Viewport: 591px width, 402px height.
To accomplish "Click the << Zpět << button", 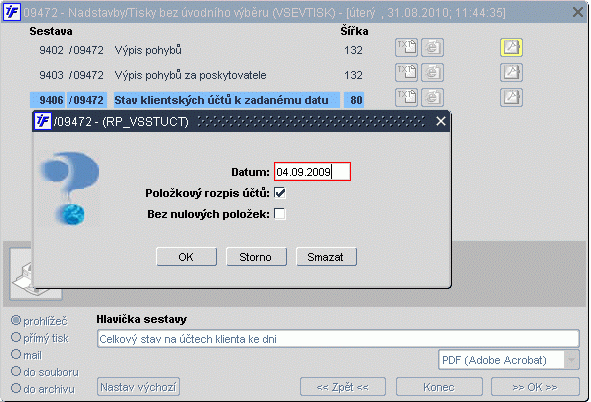I will (x=343, y=387).
